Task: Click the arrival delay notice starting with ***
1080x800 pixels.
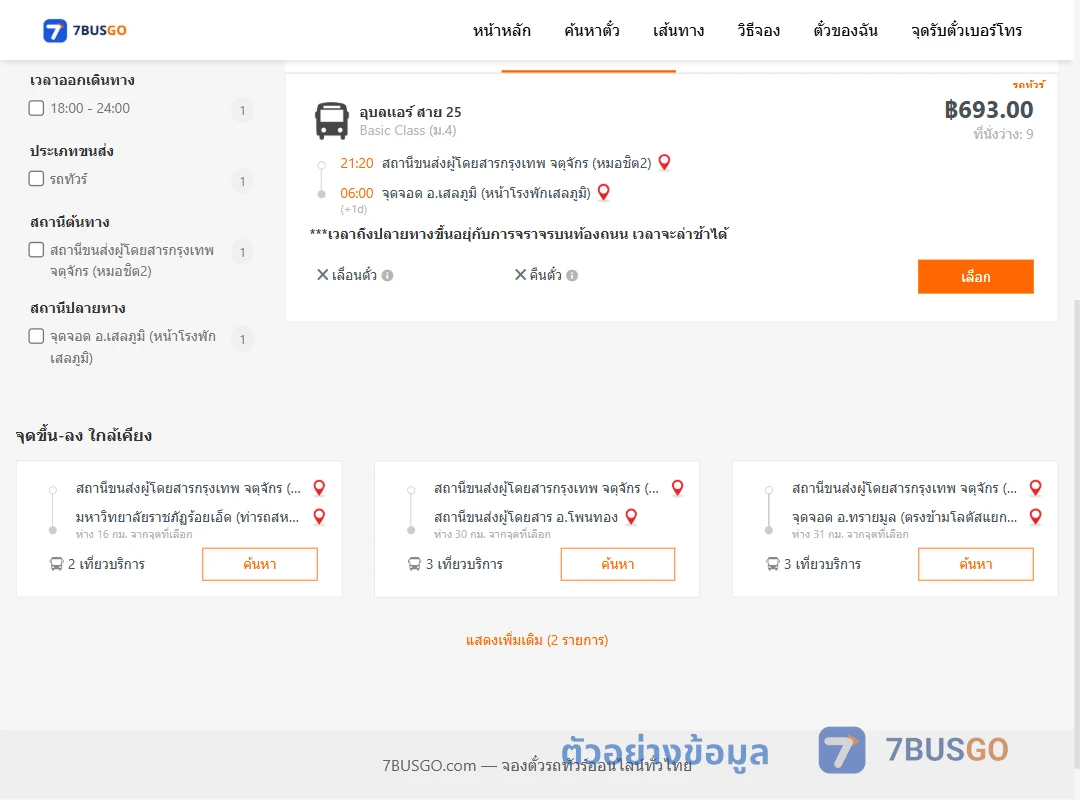Action: 519,234
